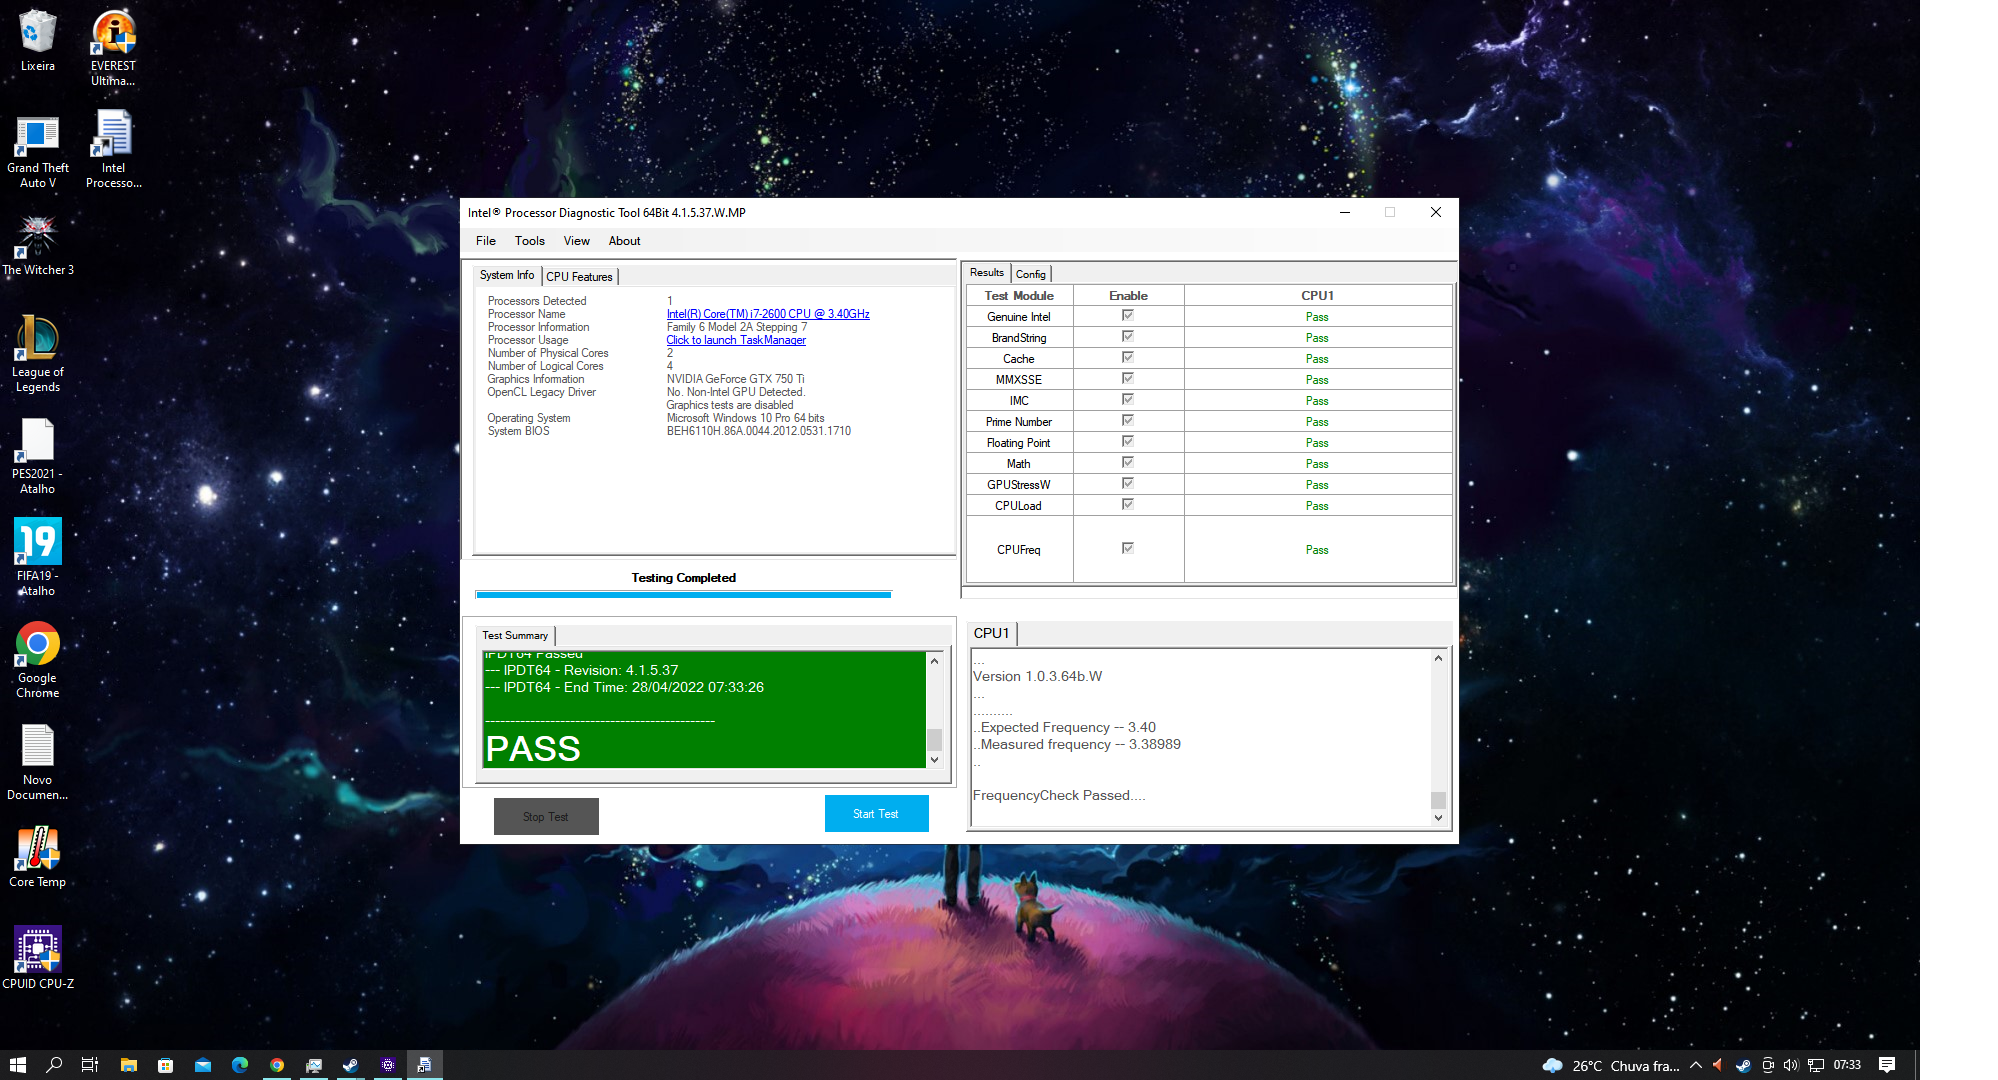Toggle the Prime Number test checkbox
Image resolution: width=1998 pixels, height=1080 pixels.
[x=1128, y=421]
